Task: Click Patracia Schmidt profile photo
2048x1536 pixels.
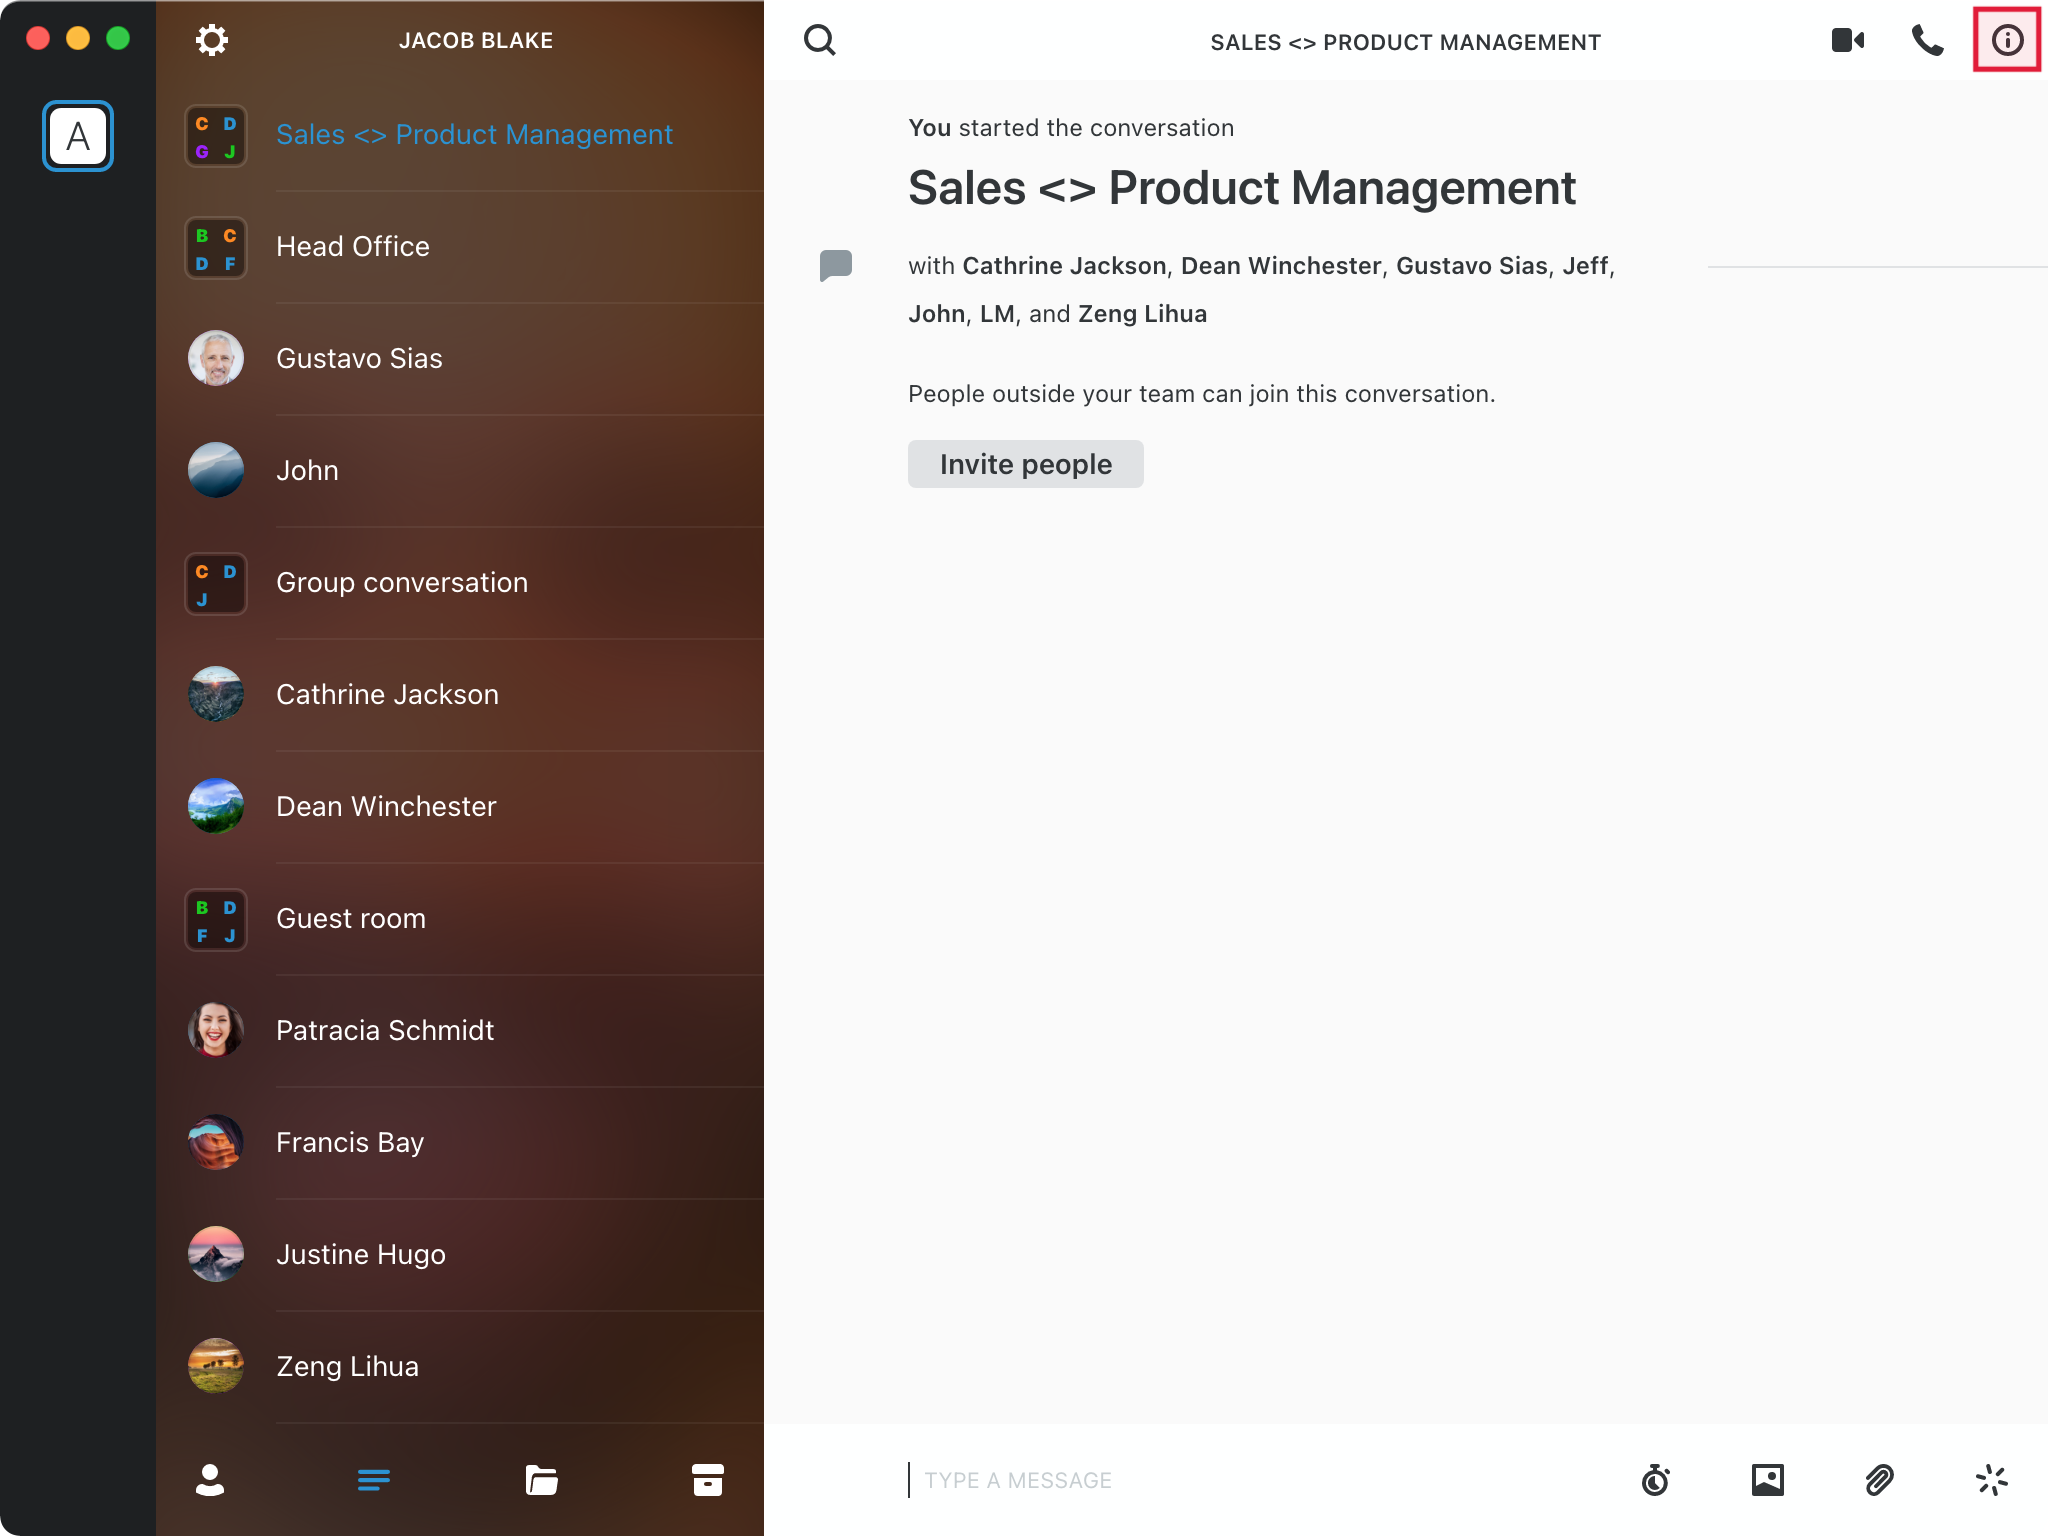Action: (x=216, y=1030)
